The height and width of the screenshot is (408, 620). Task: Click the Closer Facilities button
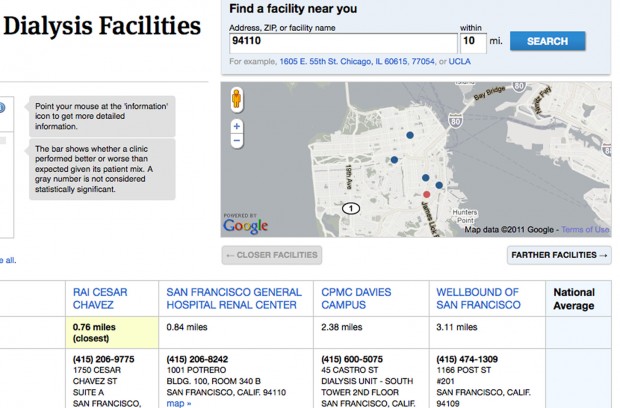[272, 255]
